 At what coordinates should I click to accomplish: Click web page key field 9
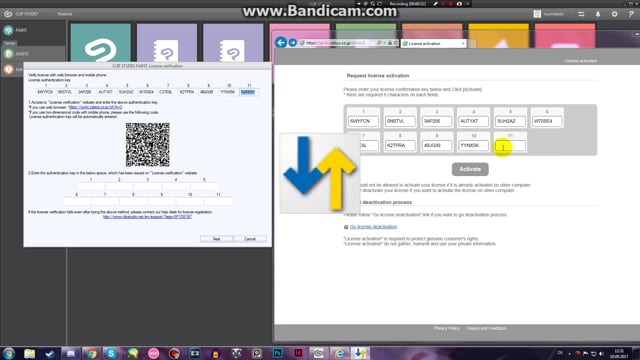coord(437,145)
